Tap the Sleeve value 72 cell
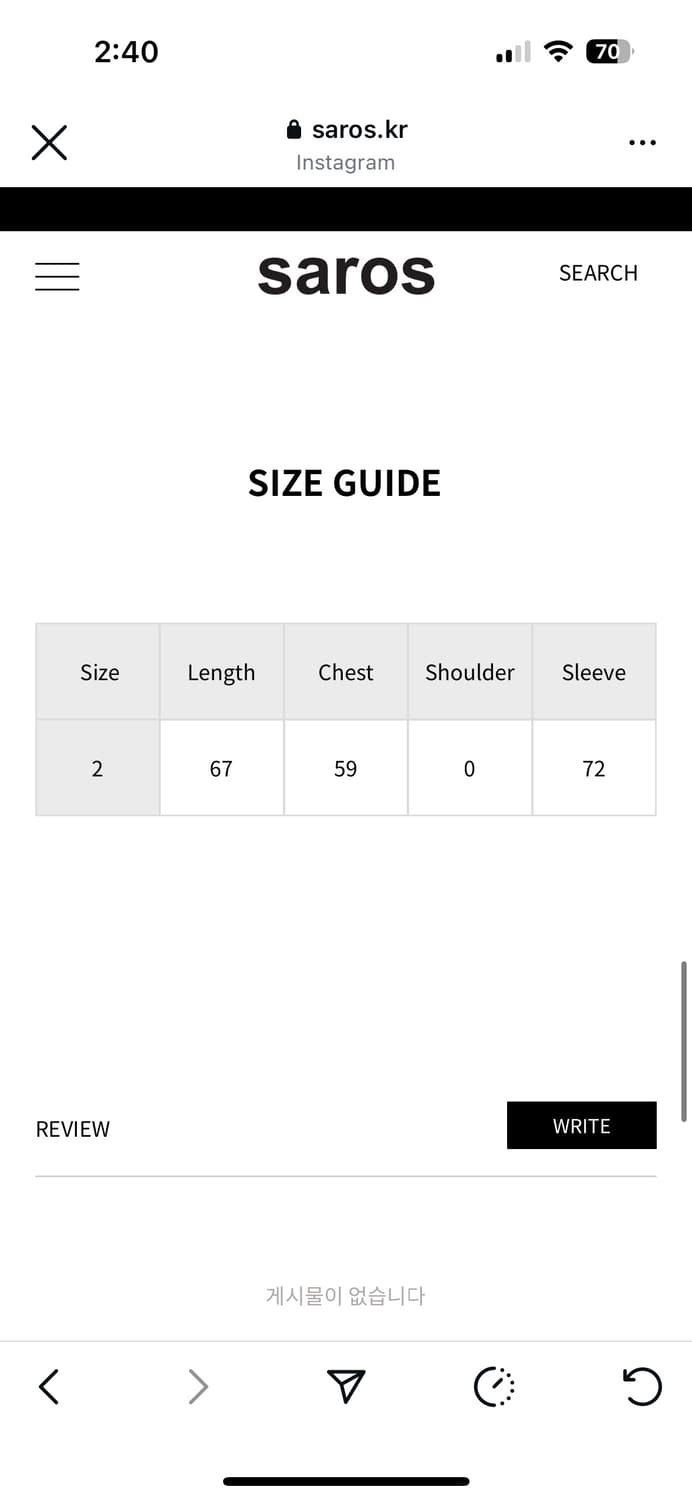Viewport: 692px width, 1500px height. tap(594, 768)
